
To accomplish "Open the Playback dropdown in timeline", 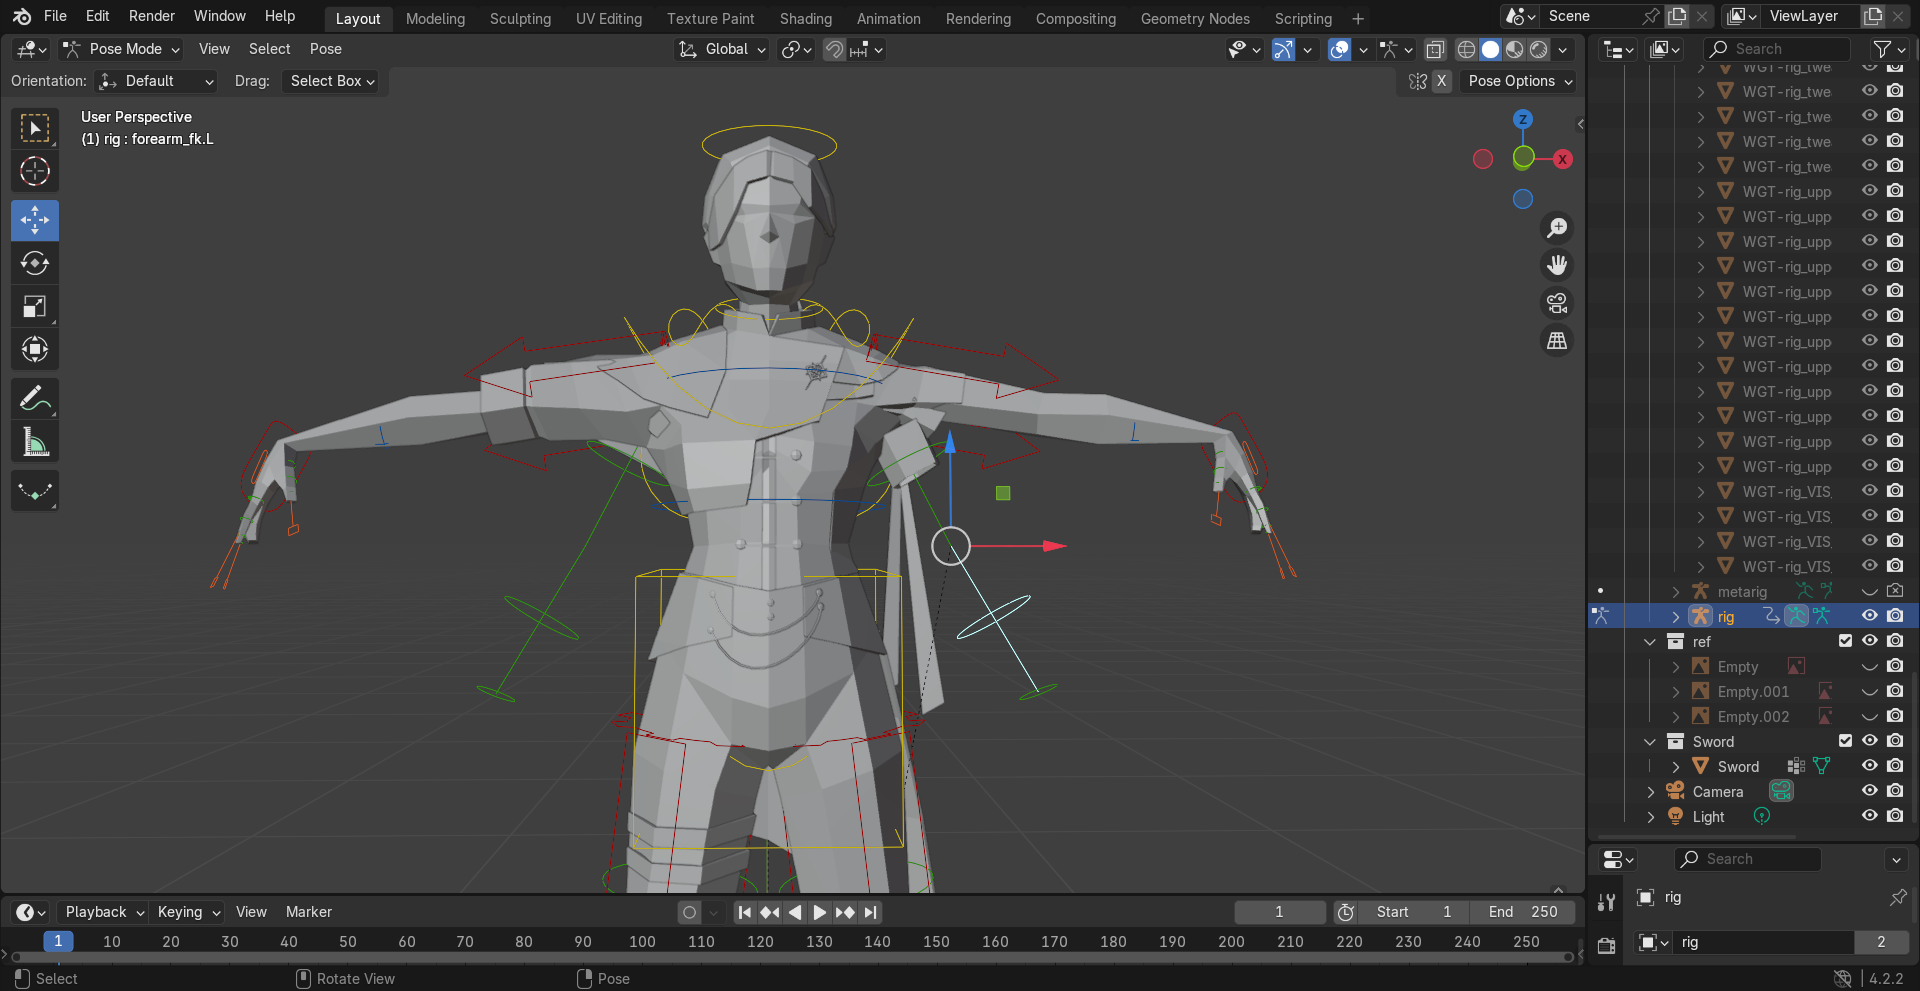I will coord(103,912).
